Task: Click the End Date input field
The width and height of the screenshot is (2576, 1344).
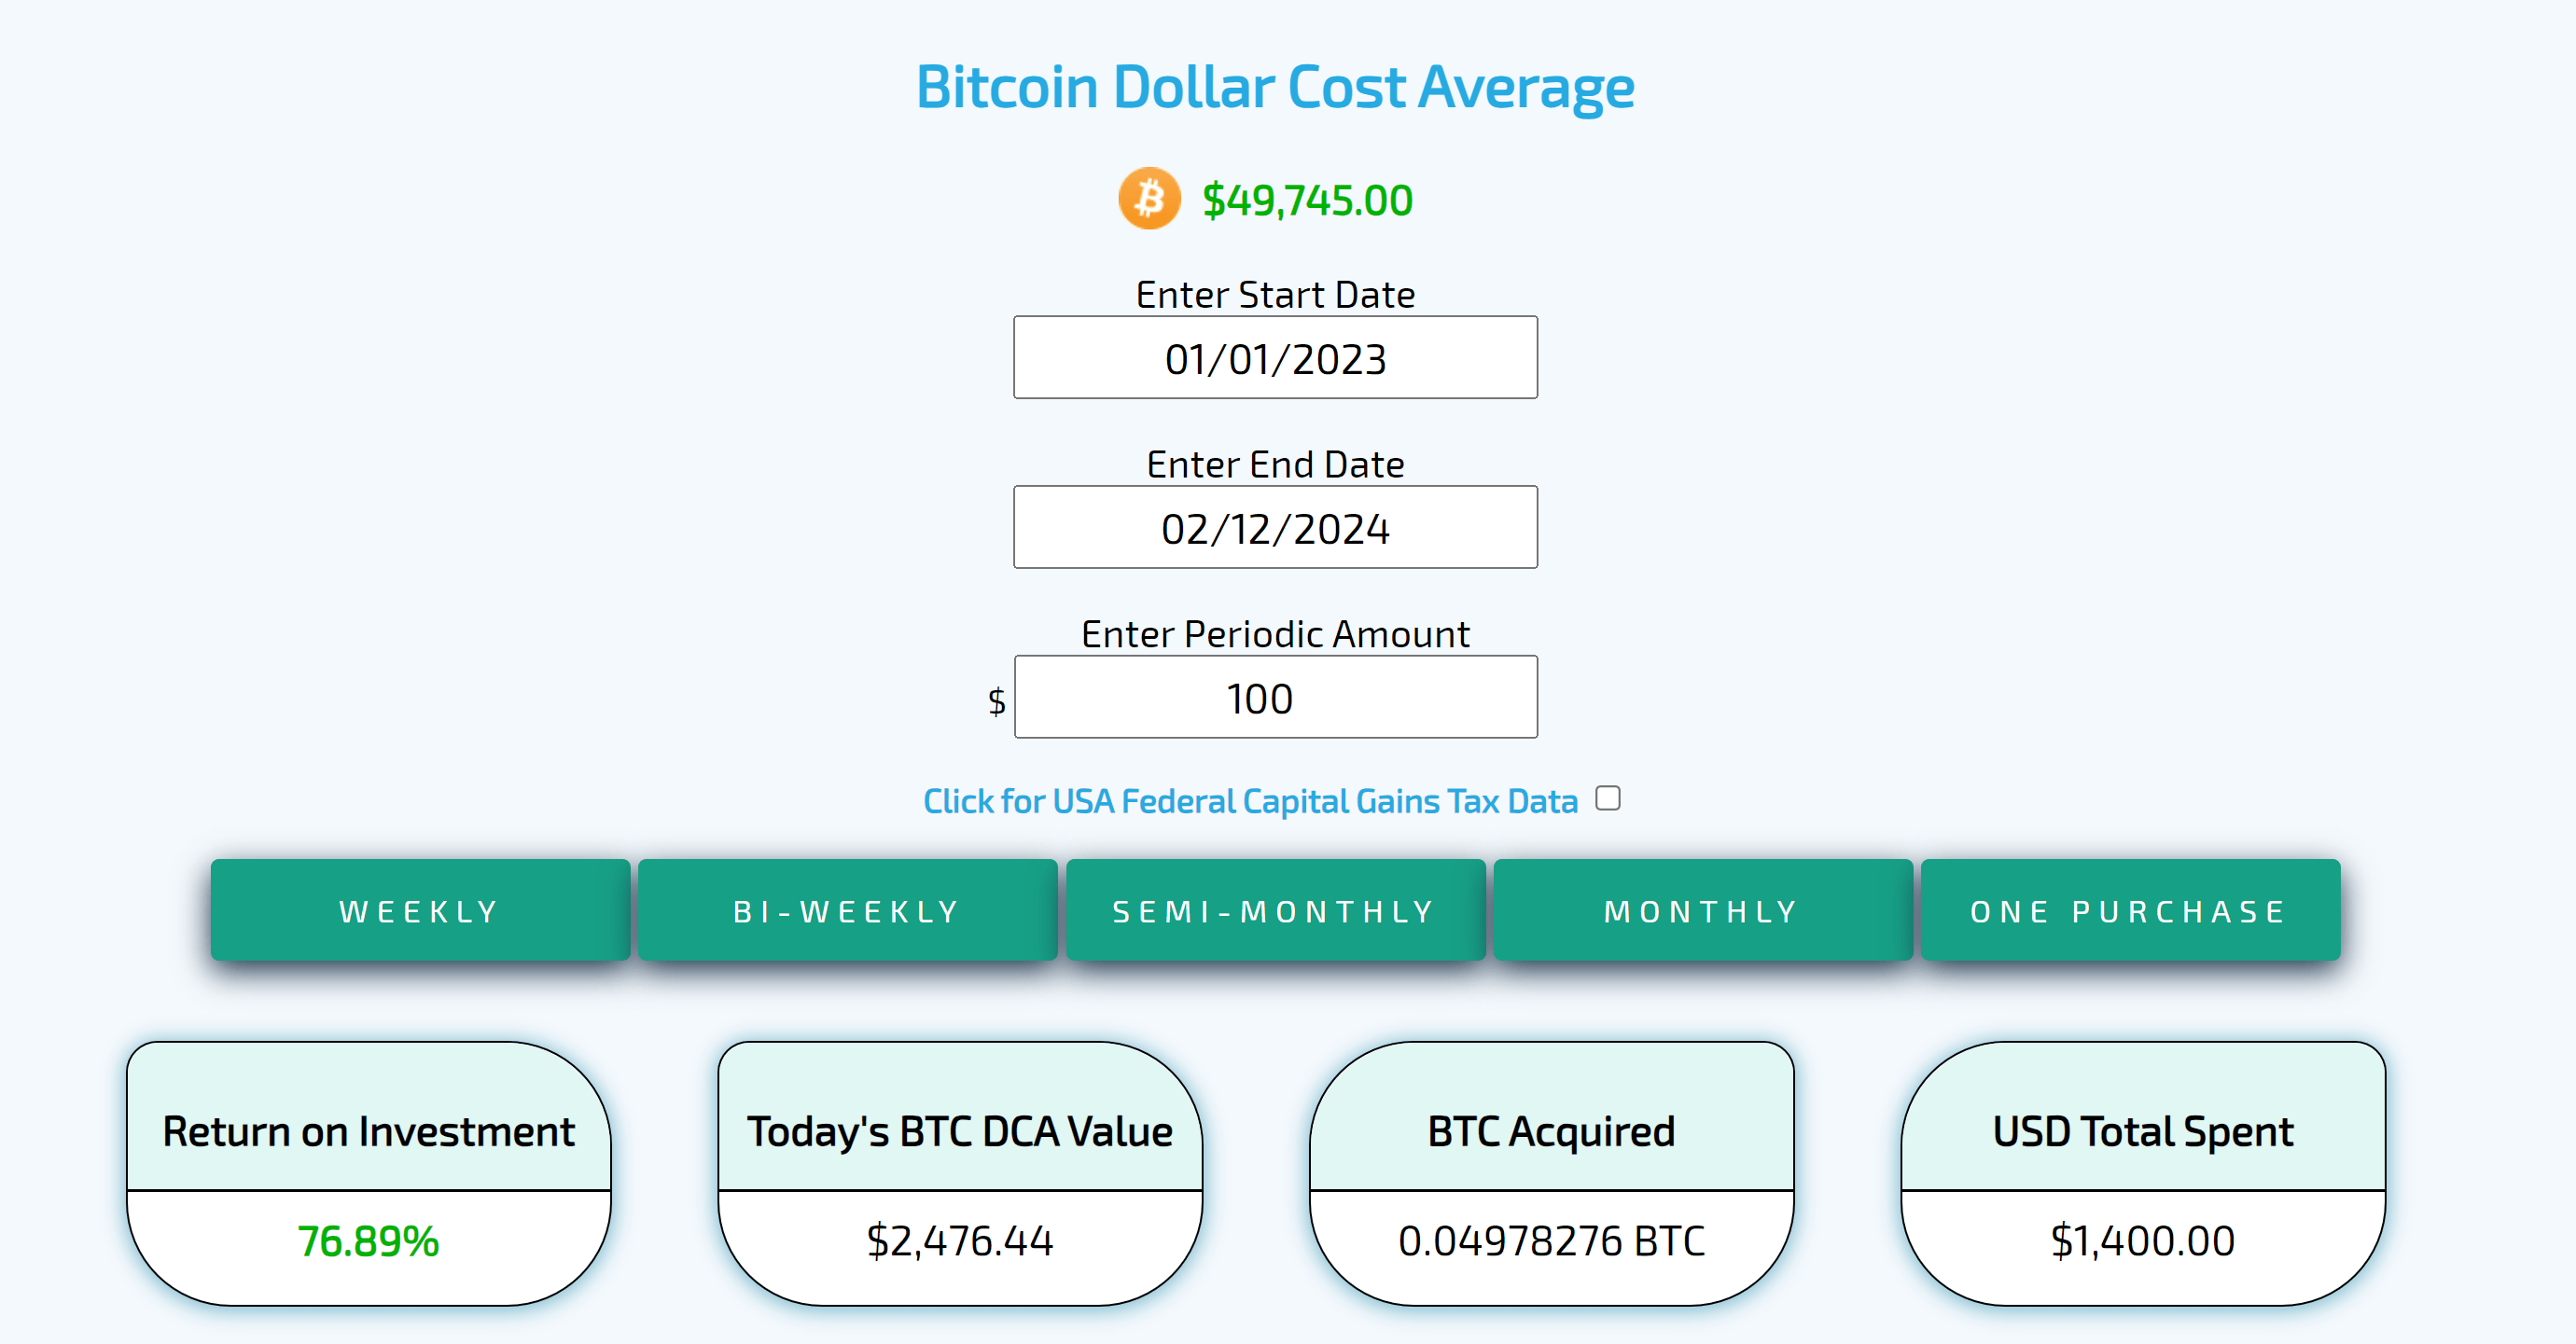Action: (1275, 528)
